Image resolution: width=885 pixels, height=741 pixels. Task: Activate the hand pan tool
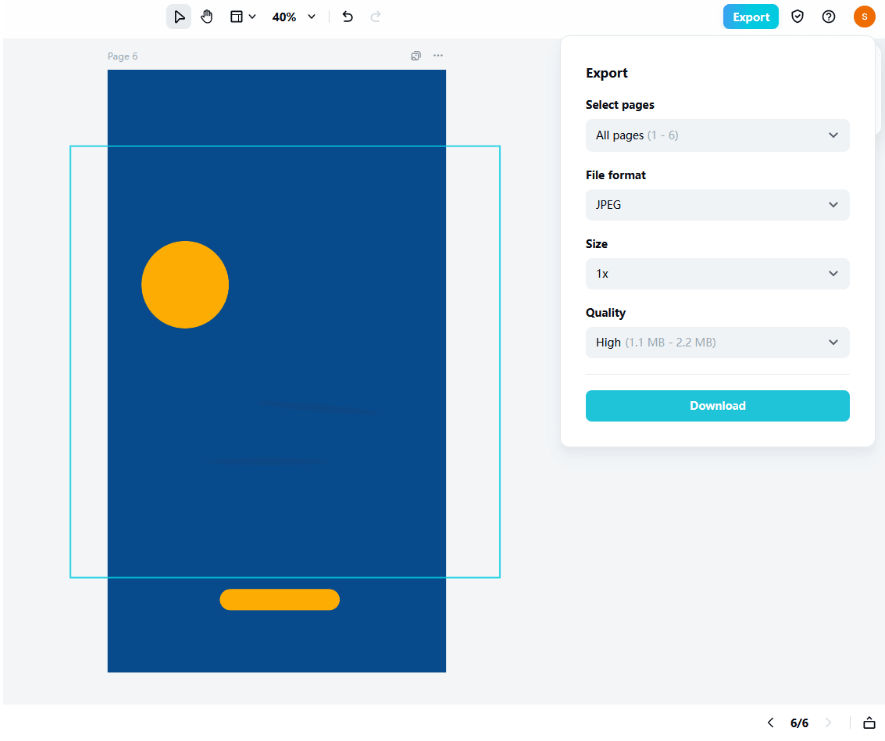pyautogui.click(x=207, y=17)
